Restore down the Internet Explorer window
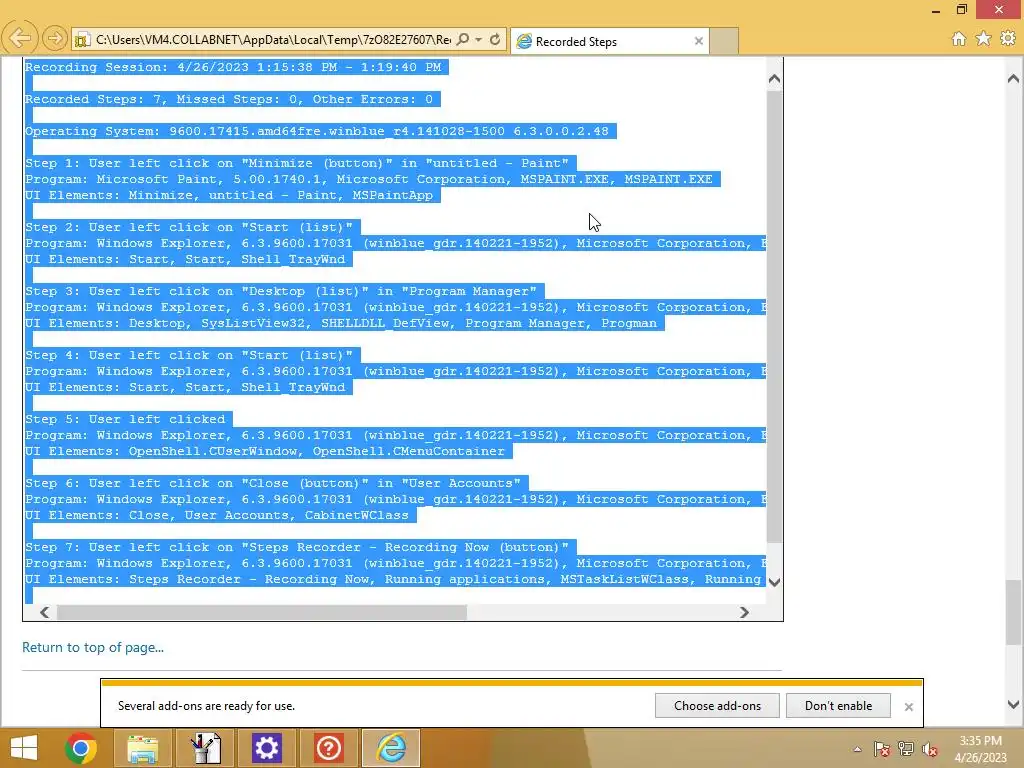The image size is (1024, 768). coord(962,10)
